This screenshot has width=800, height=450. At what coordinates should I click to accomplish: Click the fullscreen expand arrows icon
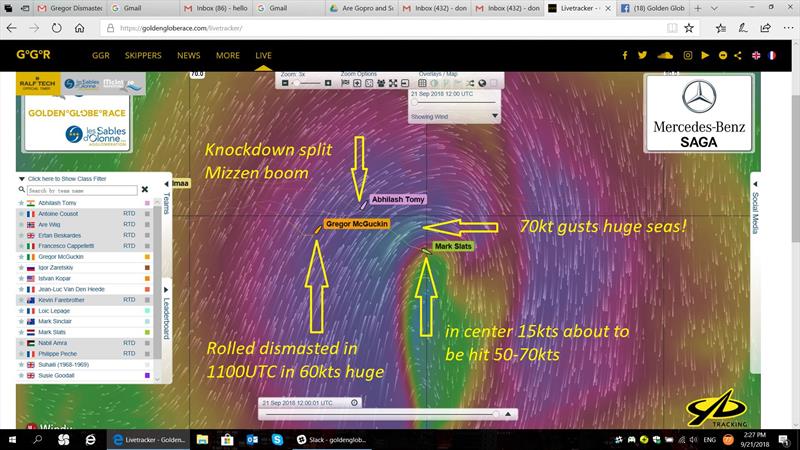[x=393, y=83]
